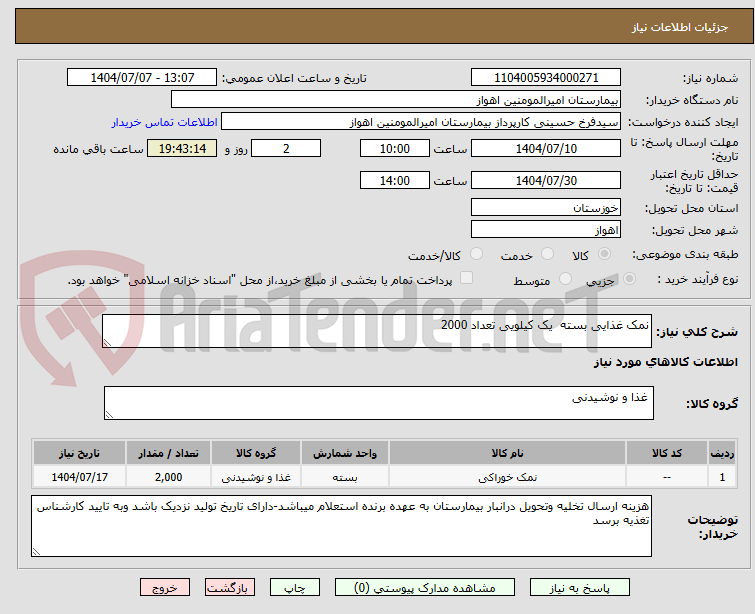Click the announcement date field 1404/07/07 - 13:07
The height and width of the screenshot is (614, 755).
click(142, 78)
